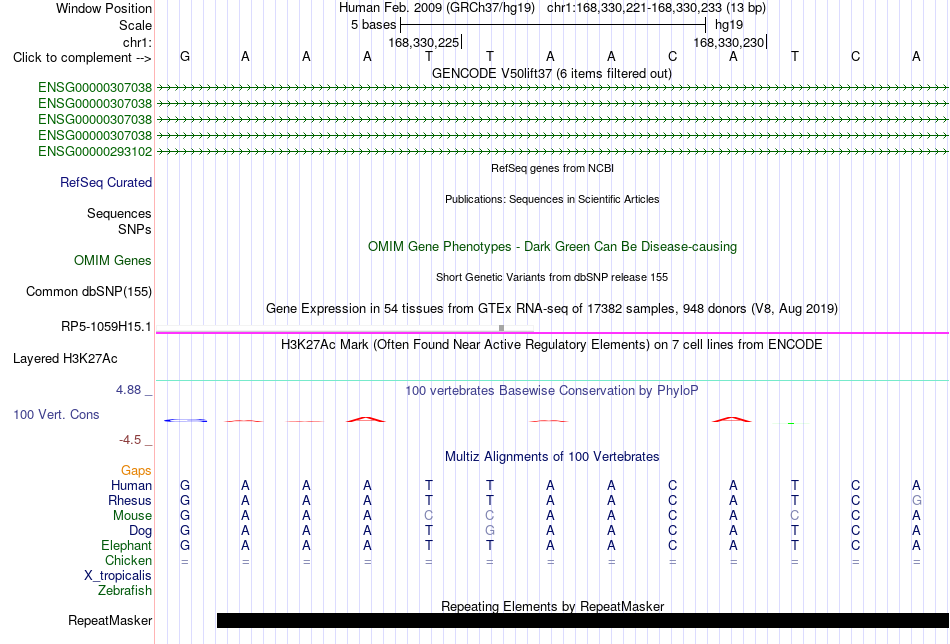Open '100 vertebrates Basewise Conservation by PhyloP' title
The image size is (950, 644).
[552, 391]
